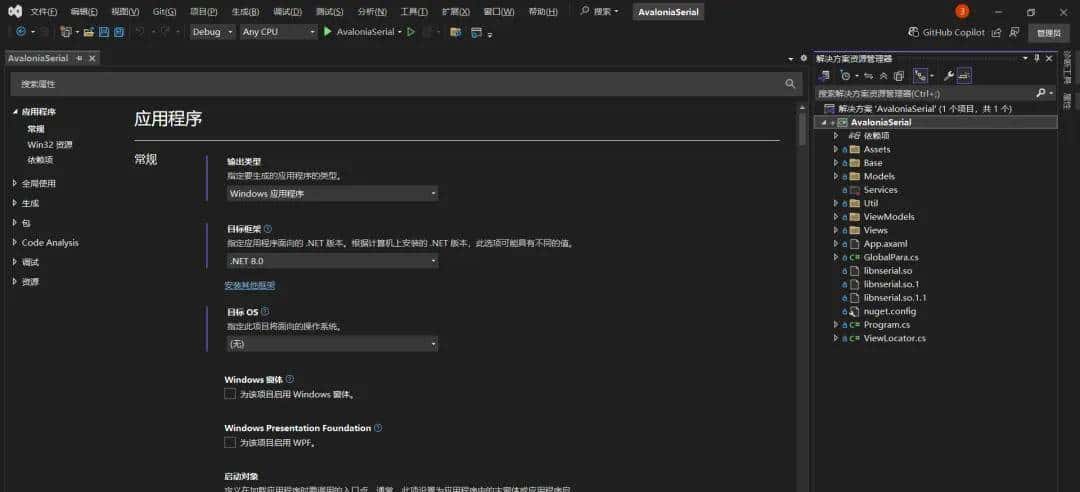This screenshot has height=492, width=1080.
Task: Click the Solution Explorer wrench properties icon
Action: pos(948,75)
